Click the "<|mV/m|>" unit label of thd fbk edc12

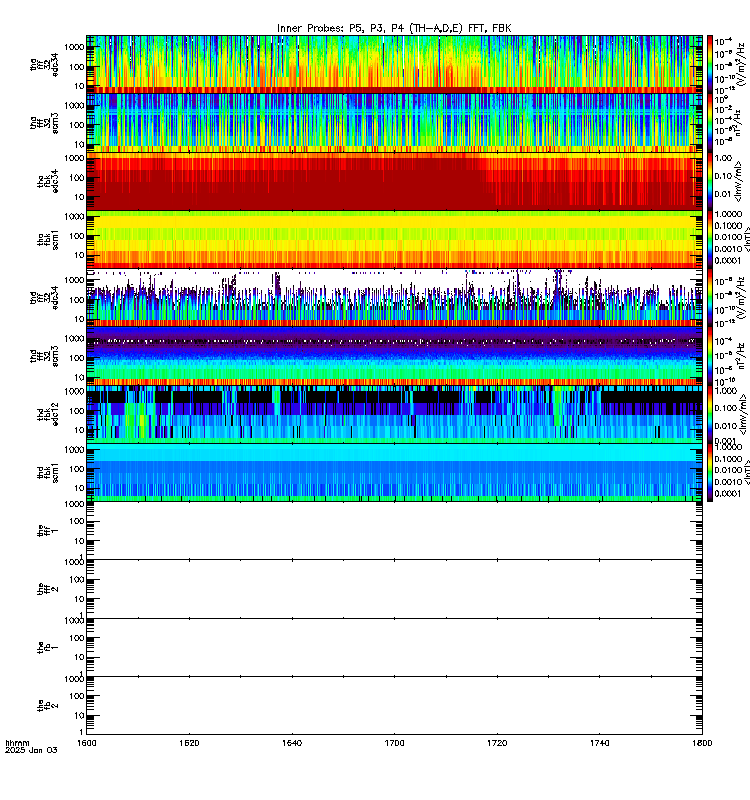743,414
